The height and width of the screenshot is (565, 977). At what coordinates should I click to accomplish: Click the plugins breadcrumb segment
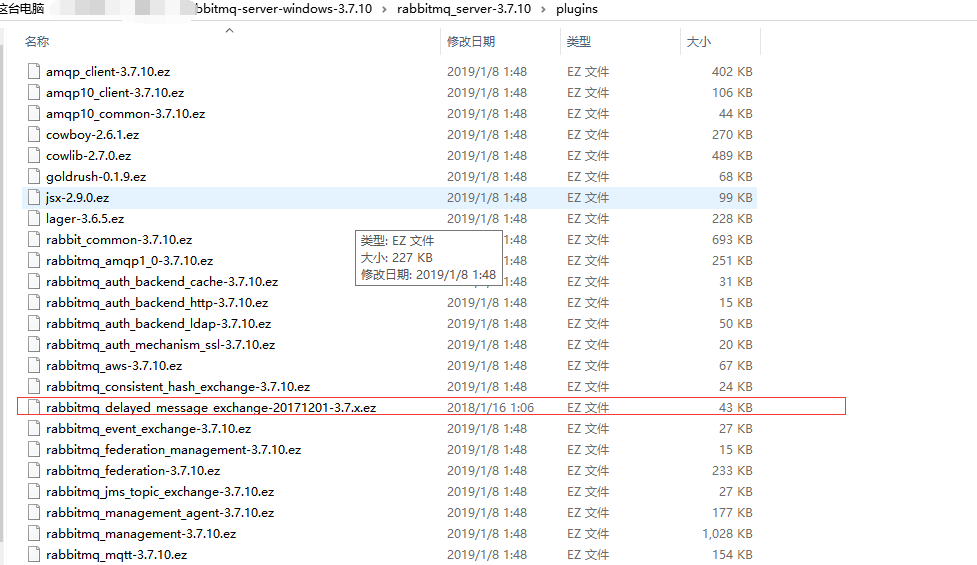pyautogui.click(x=577, y=9)
